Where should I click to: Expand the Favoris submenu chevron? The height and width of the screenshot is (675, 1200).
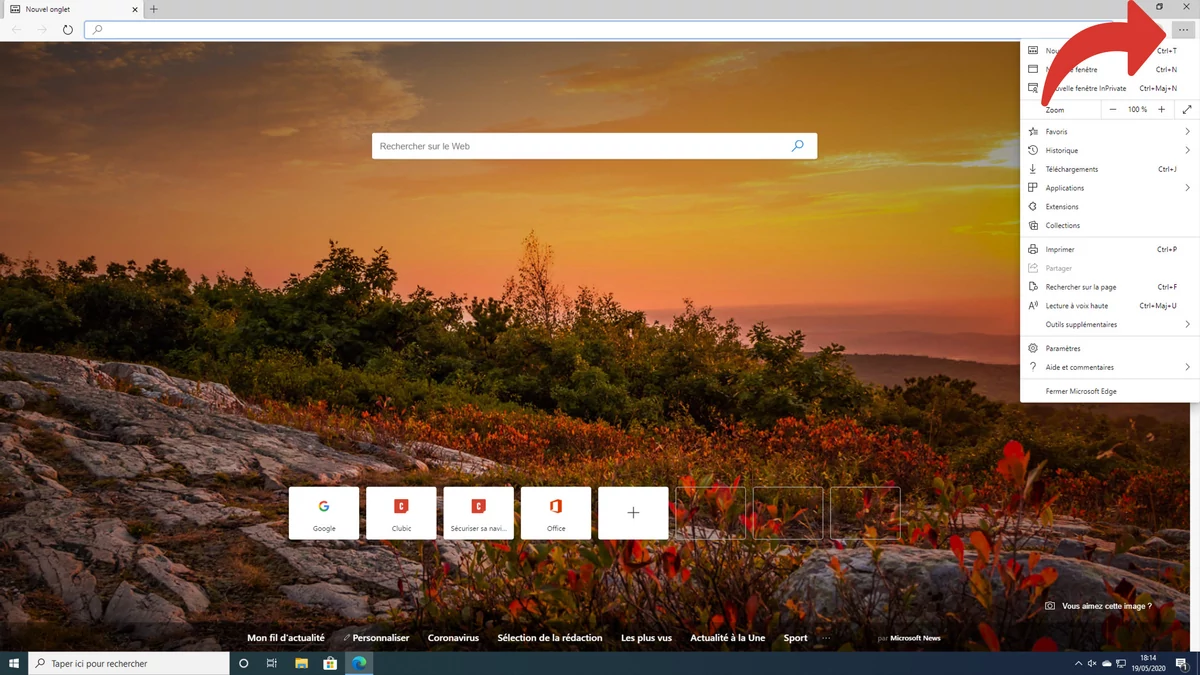[1188, 132]
